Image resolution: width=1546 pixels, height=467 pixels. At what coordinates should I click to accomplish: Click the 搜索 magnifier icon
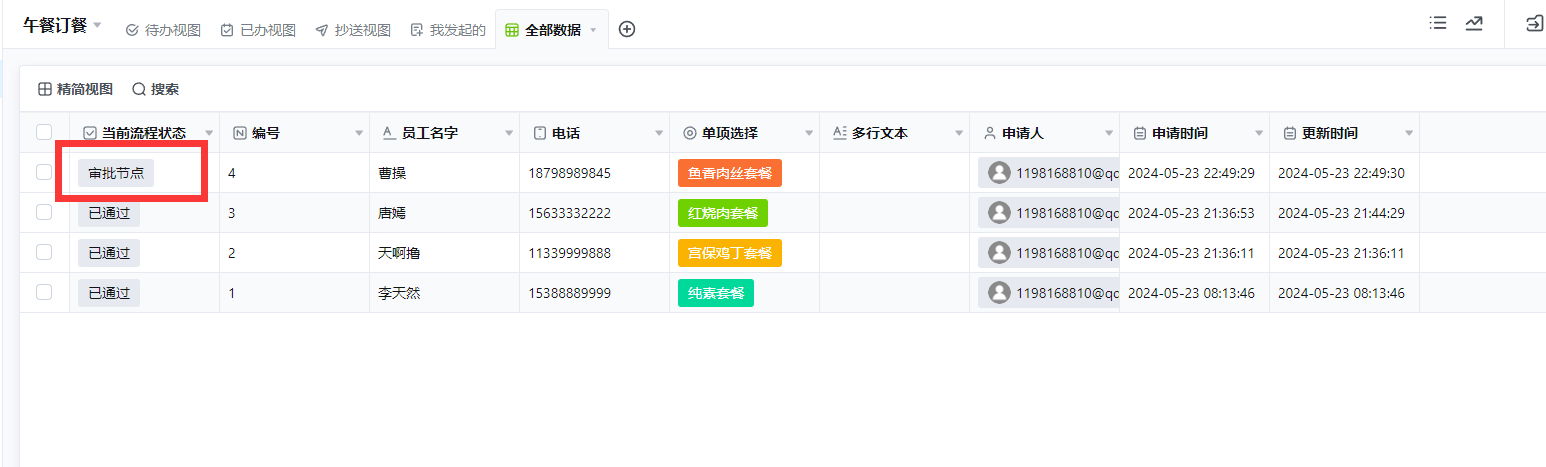pyautogui.click(x=139, y=89)
